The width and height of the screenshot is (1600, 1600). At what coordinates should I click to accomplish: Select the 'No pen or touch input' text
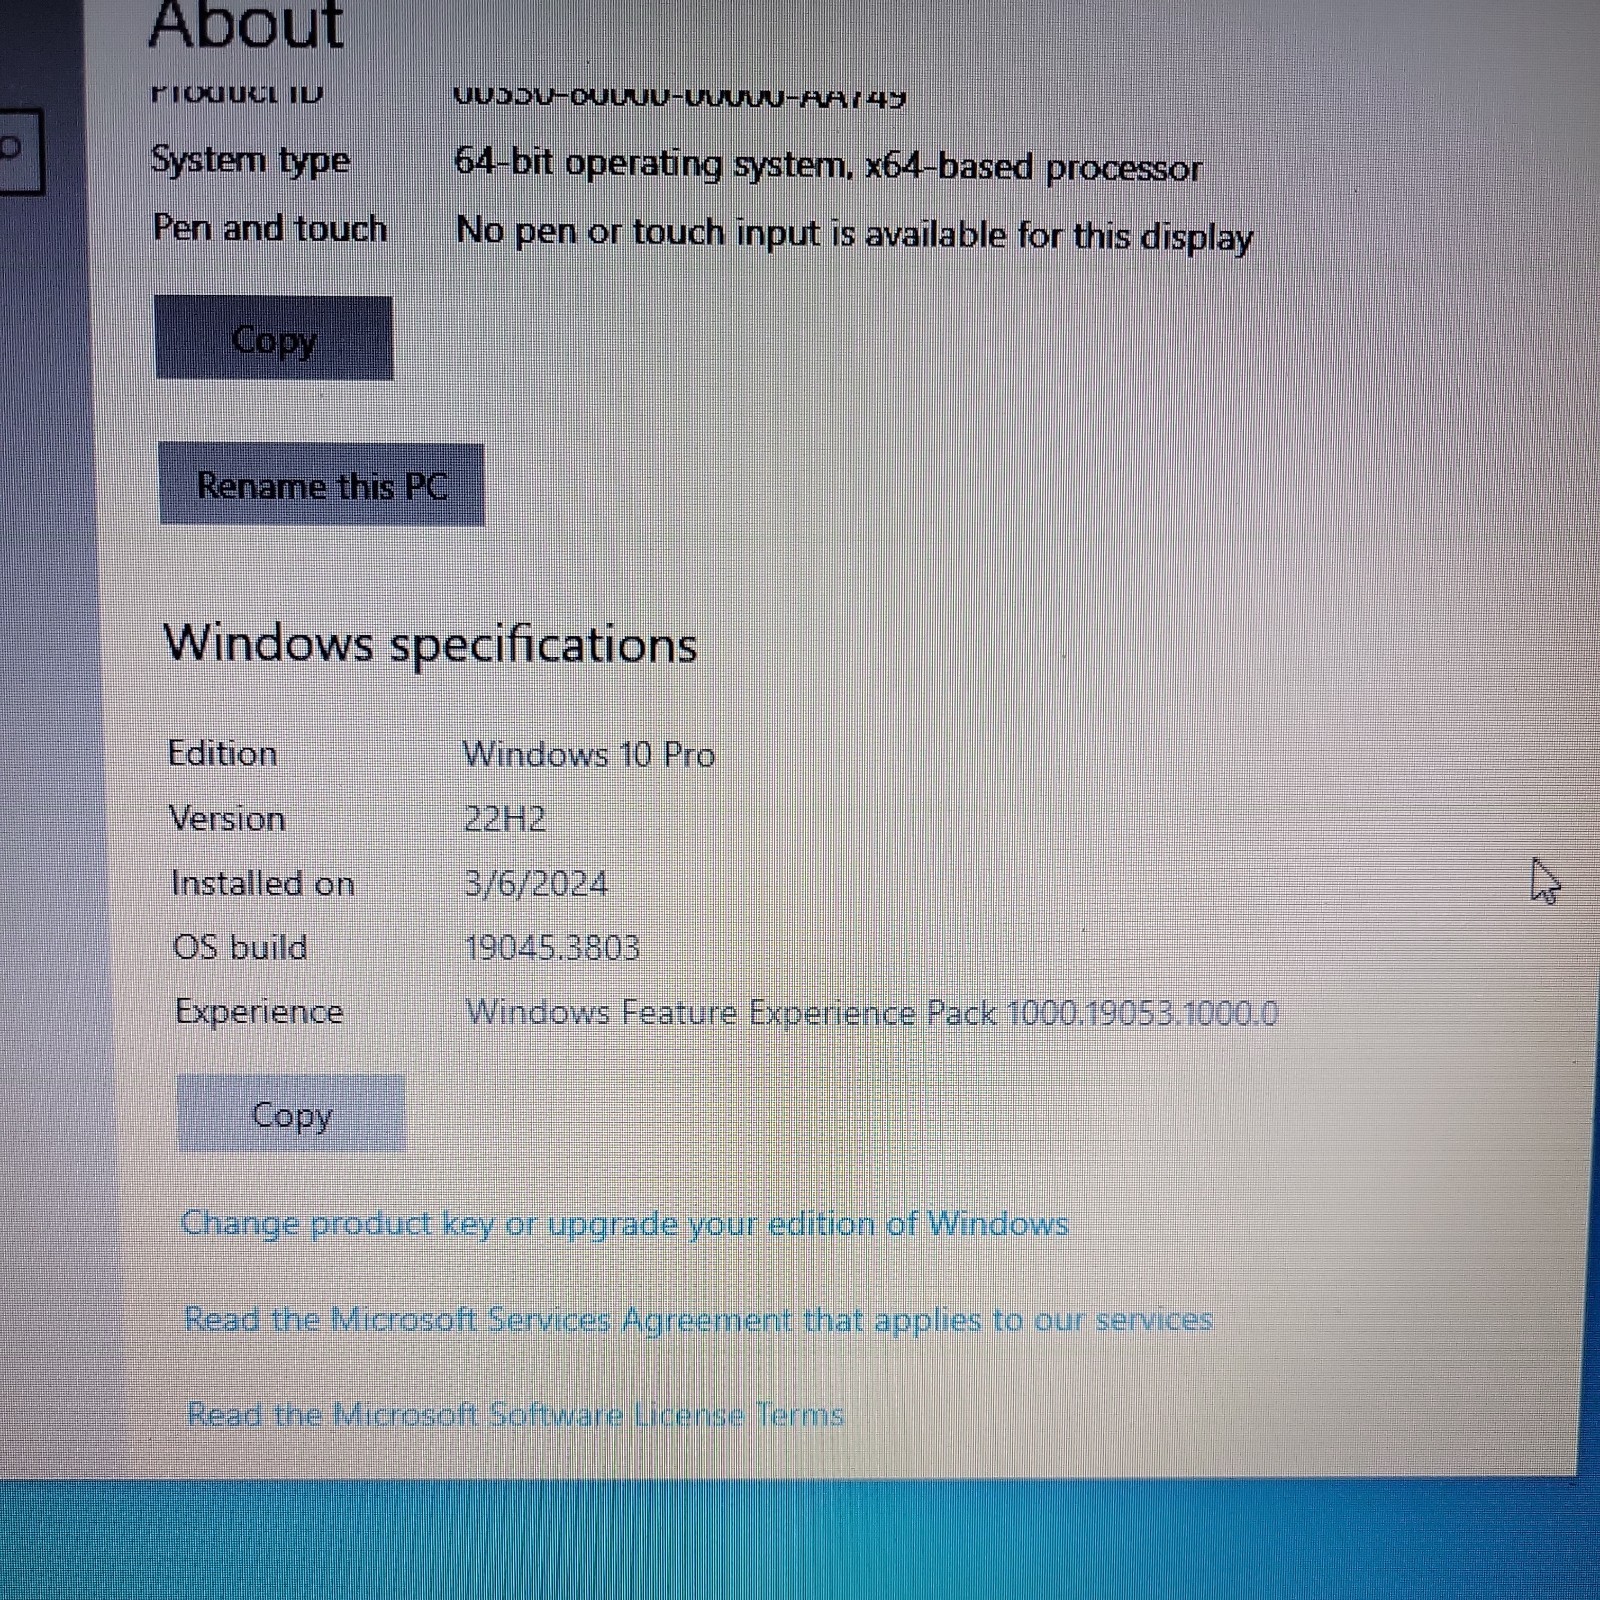[x=854, y=234]
